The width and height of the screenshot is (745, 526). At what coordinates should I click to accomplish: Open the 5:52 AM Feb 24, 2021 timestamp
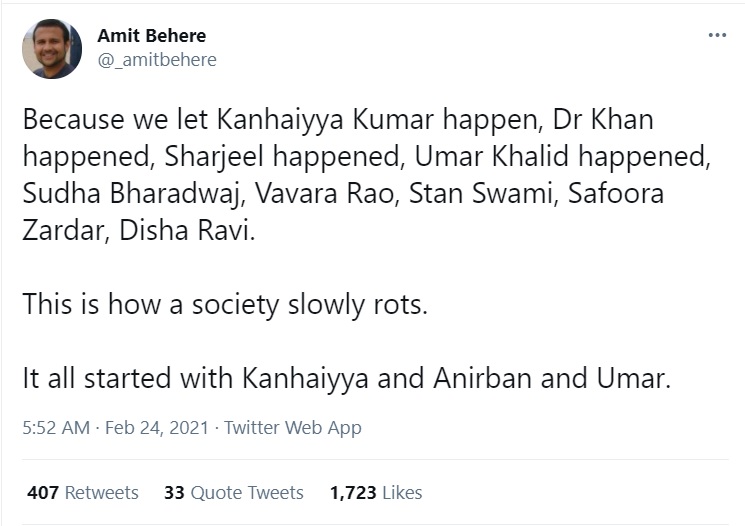(115, 428)
